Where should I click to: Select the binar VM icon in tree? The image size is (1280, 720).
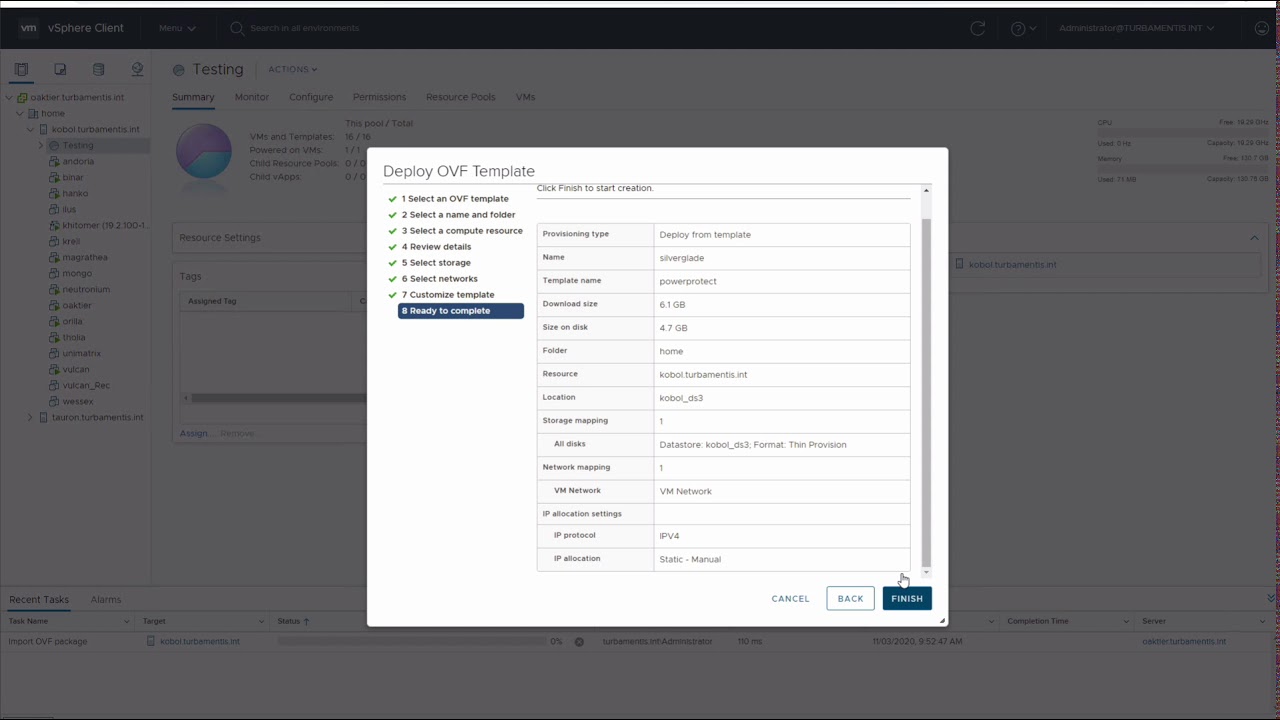pos(55,177)
